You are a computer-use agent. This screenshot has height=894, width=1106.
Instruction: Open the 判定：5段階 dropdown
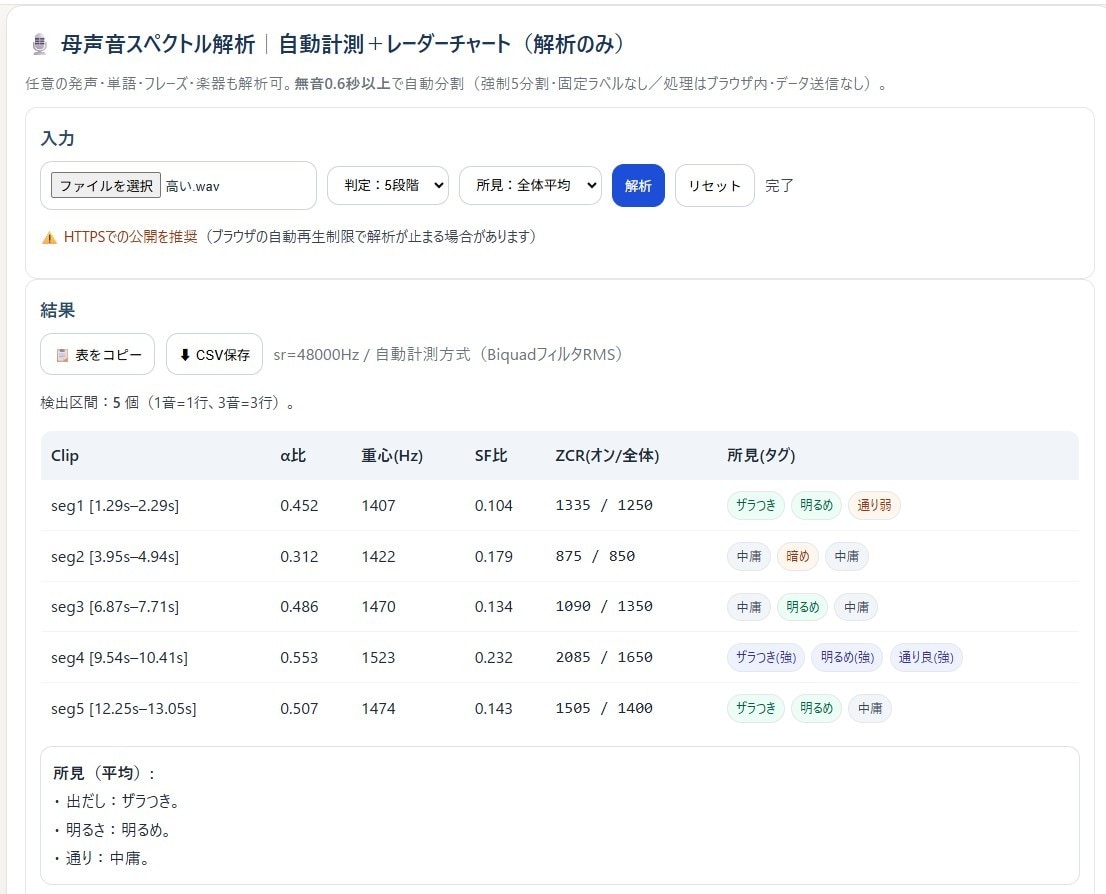[x=388, y=186]
